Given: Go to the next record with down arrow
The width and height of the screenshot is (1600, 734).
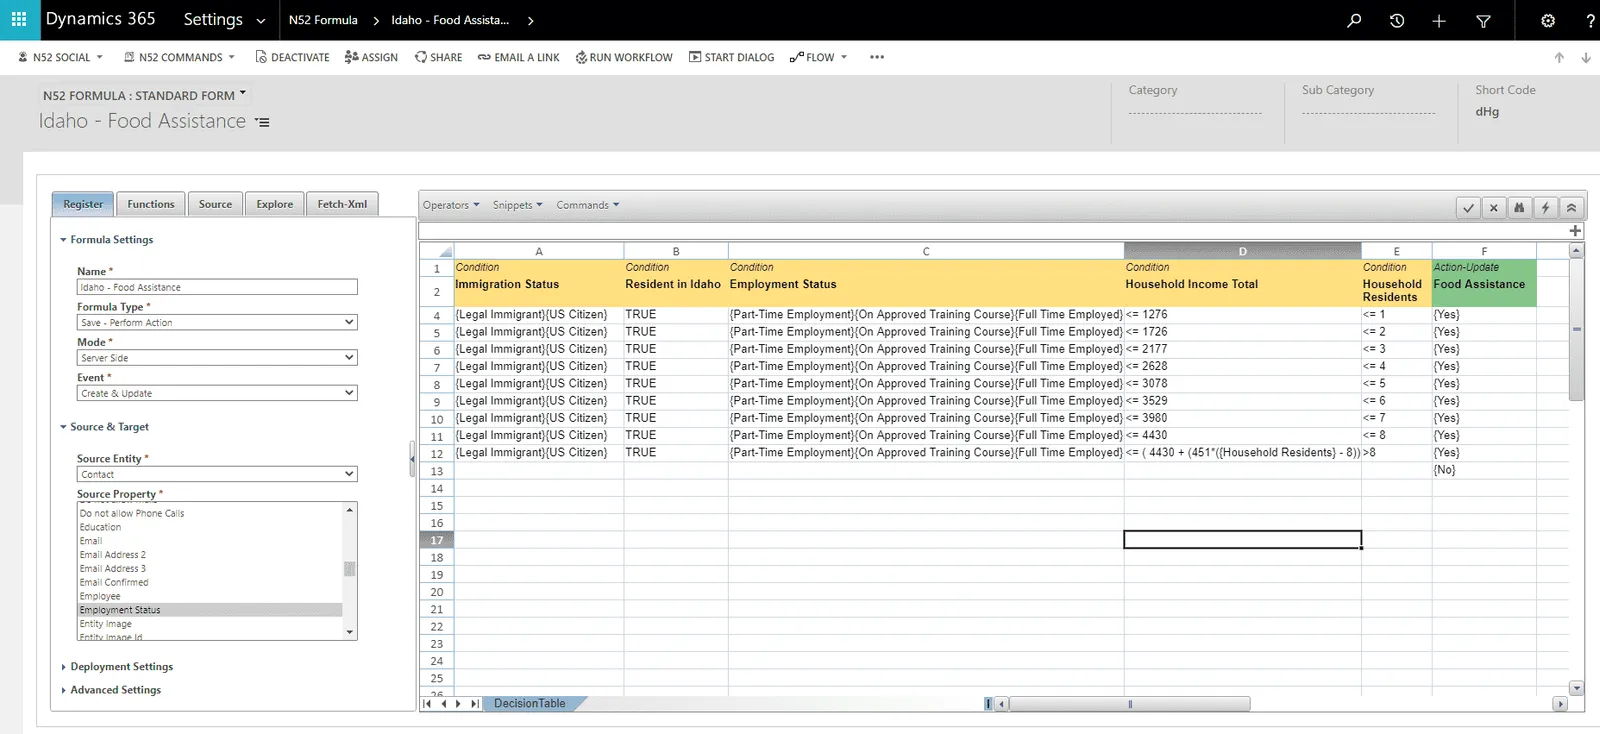Looking at the screenshot, I should coord(1586,58).
